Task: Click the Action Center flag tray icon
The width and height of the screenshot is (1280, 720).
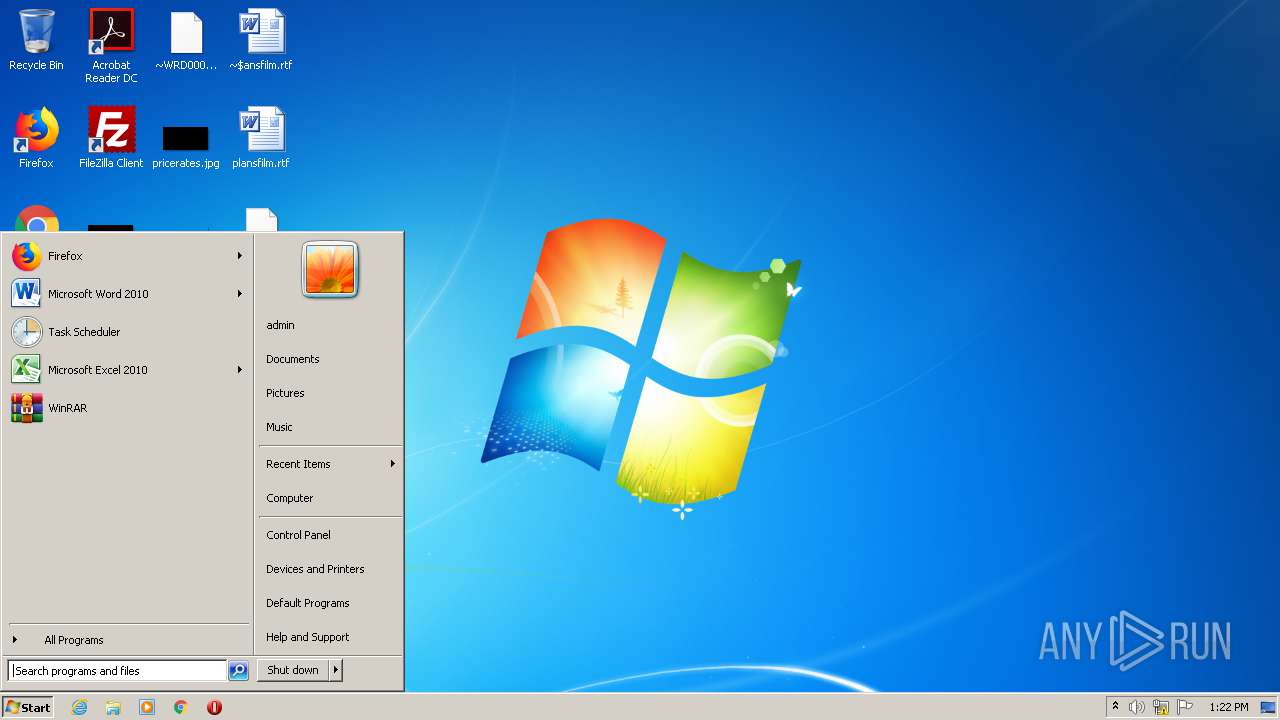Action: [1185, 707]
